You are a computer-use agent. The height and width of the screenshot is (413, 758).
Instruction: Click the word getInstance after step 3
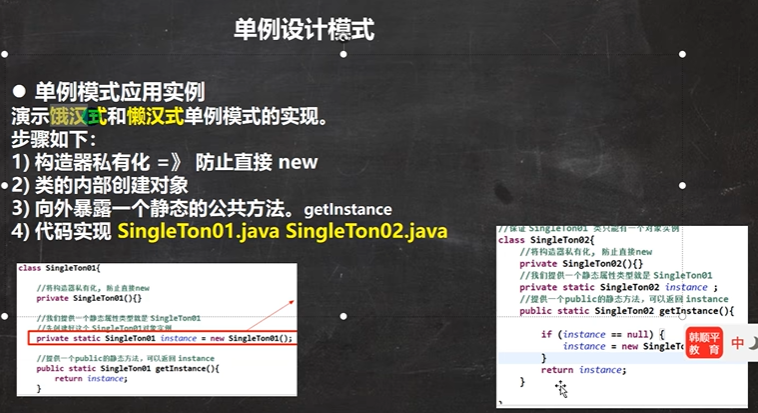click(x=348, y=209)
